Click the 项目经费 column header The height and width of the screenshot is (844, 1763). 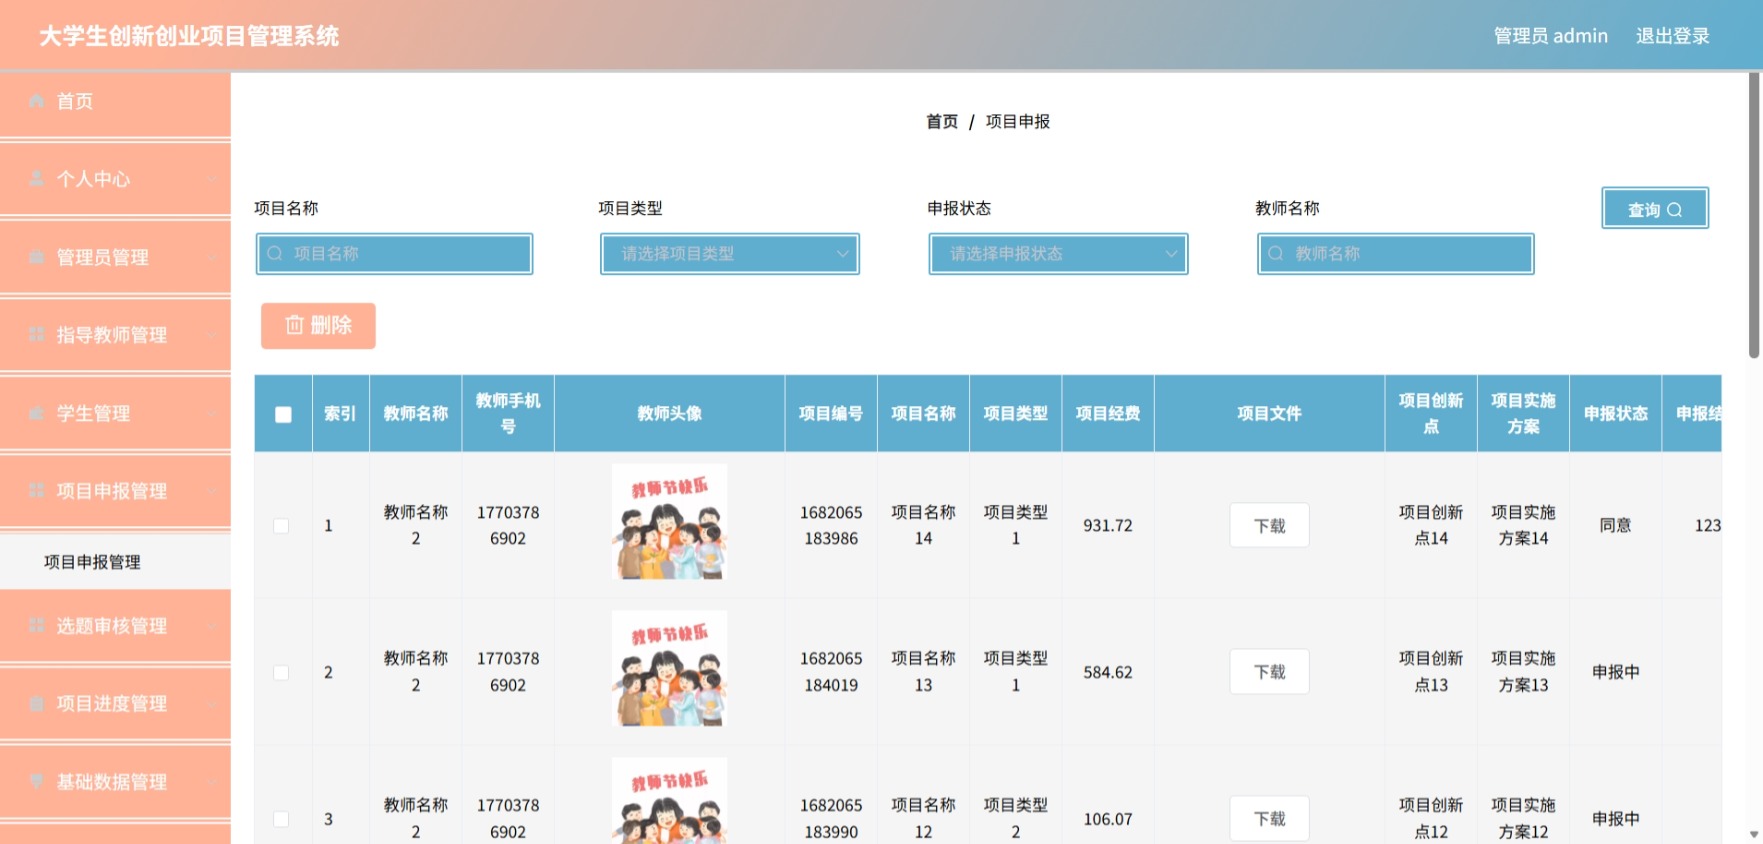[x=1108, y=414]
